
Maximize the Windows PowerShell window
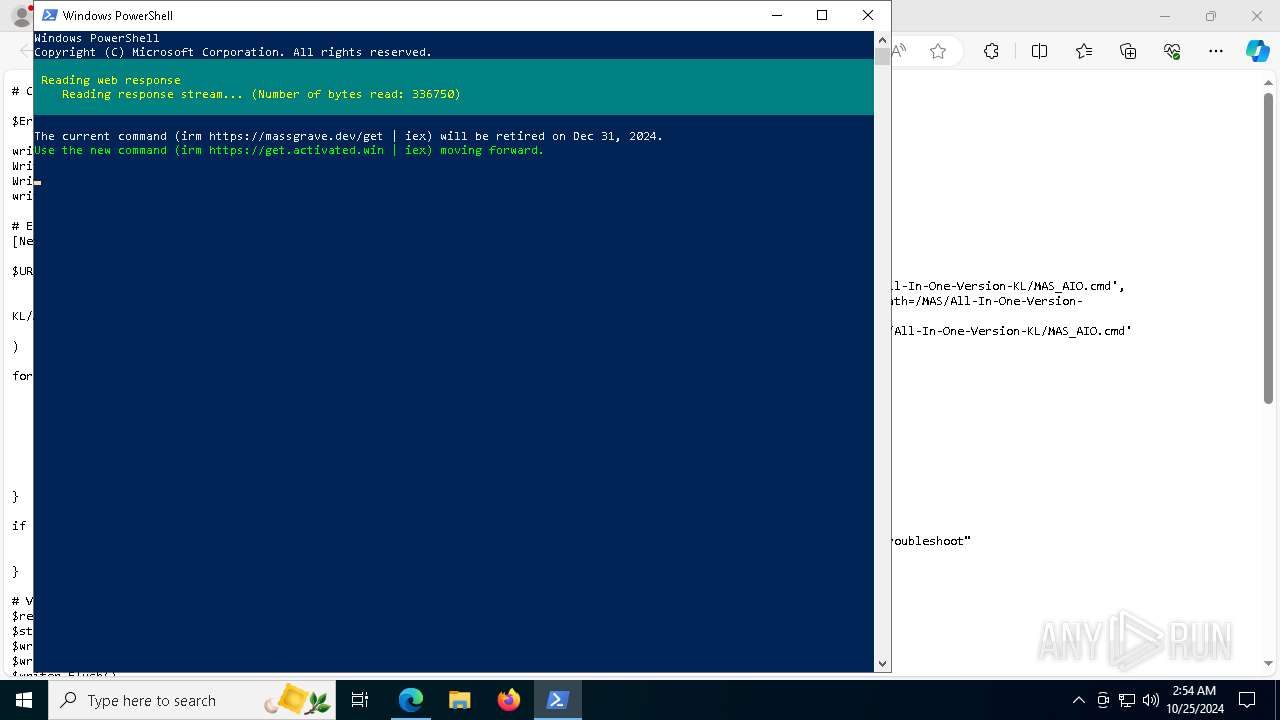822,15
